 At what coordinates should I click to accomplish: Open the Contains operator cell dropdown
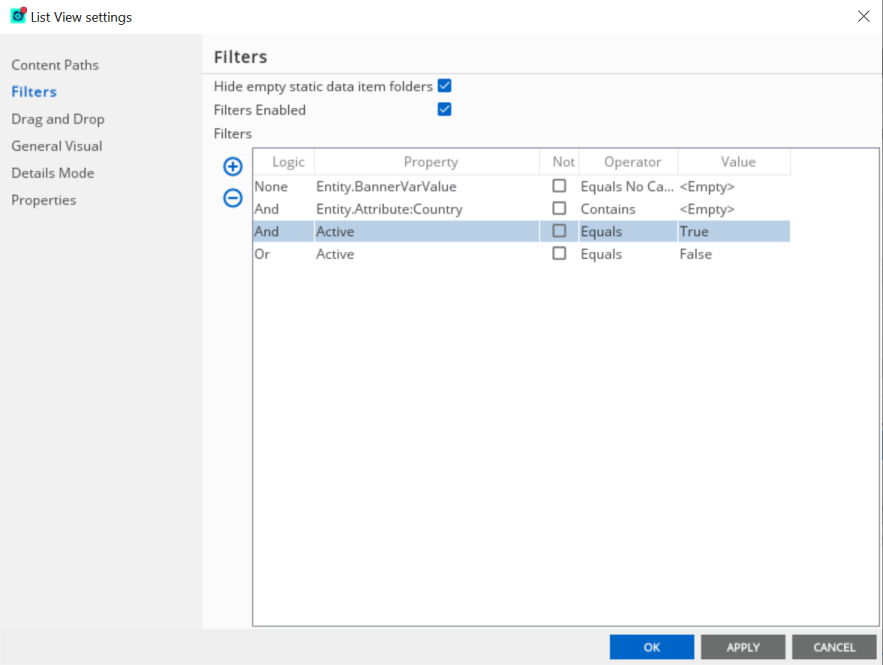628,209
